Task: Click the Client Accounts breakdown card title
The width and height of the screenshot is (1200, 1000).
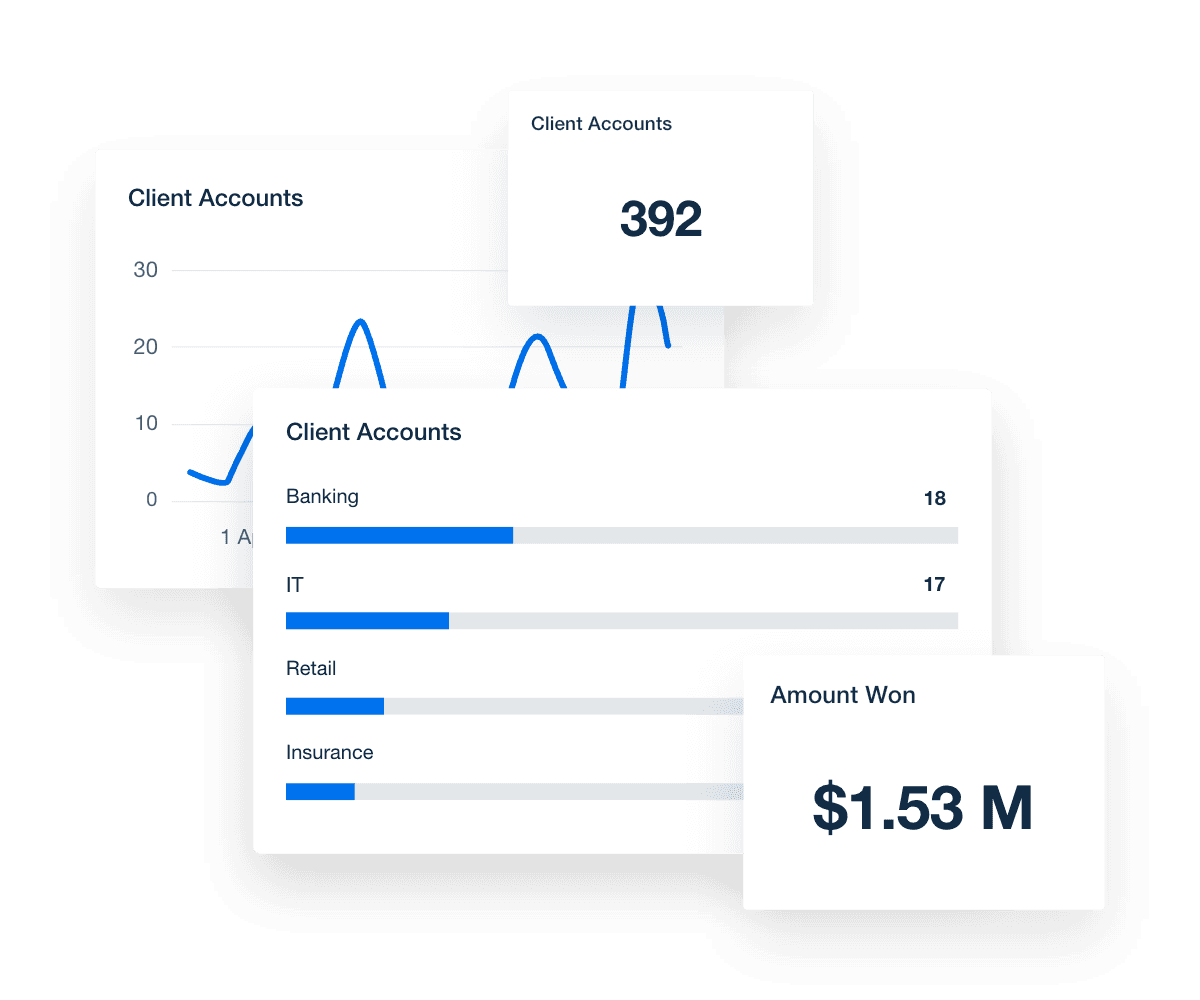Action: tap(374, 432)
